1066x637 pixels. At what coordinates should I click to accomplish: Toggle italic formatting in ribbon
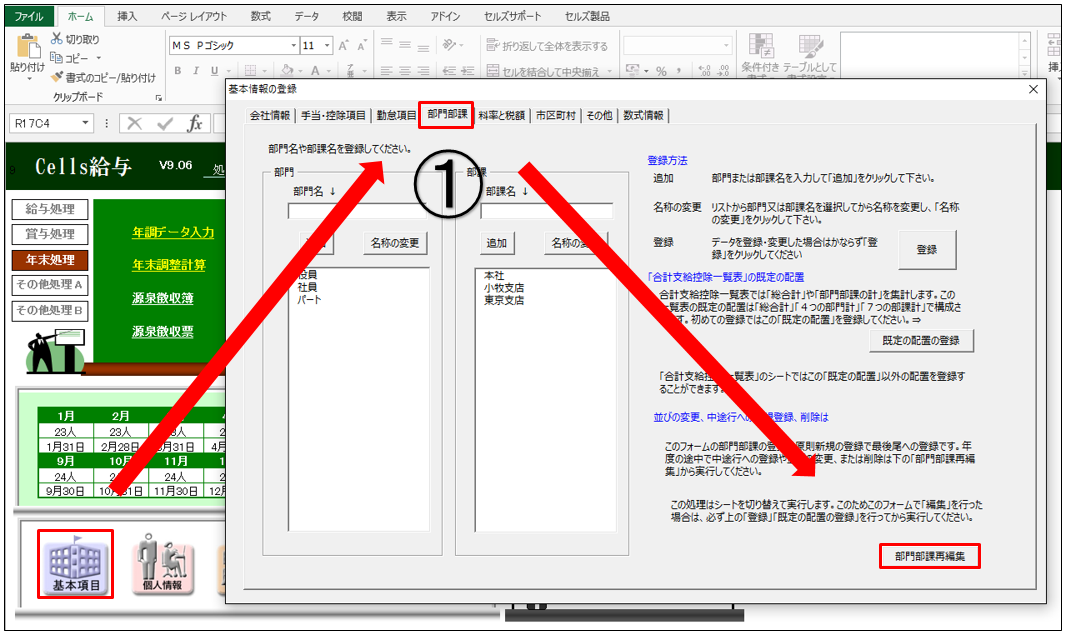(x=196, y=71)
